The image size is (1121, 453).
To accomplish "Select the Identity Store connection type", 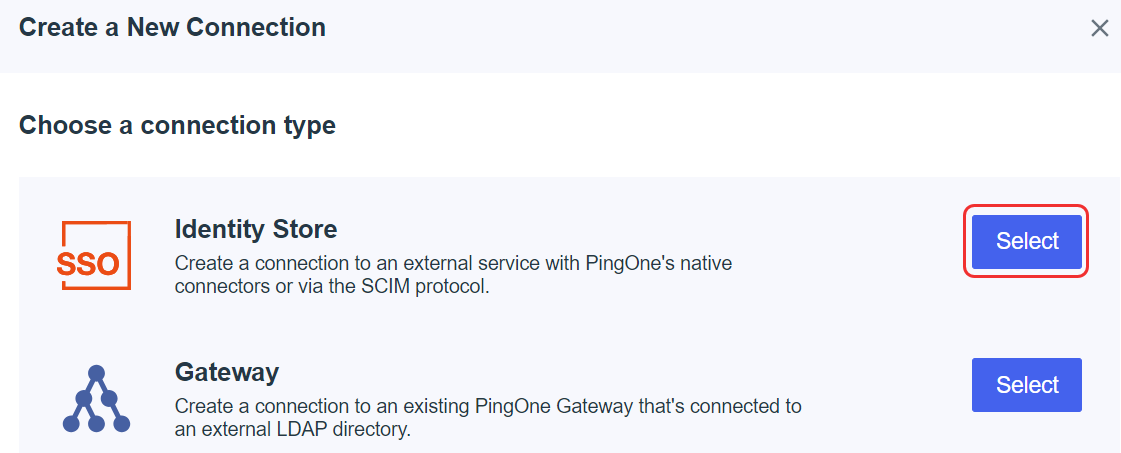I will point(1027,242).
